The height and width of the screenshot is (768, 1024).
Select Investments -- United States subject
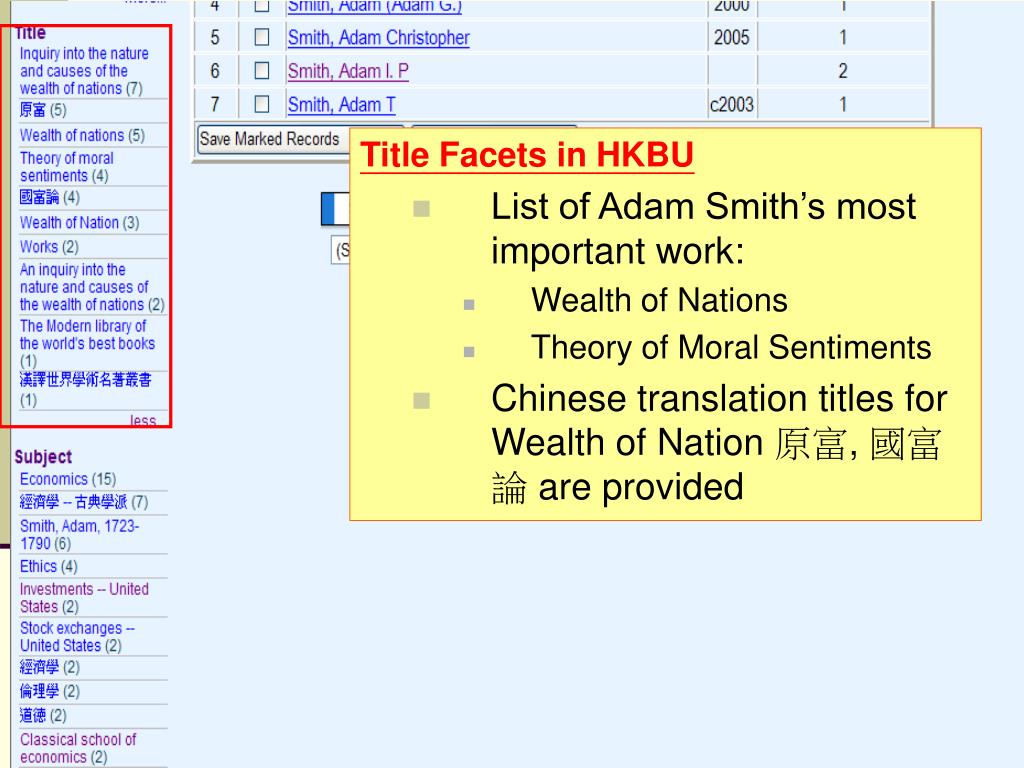(x=84, y=598)
